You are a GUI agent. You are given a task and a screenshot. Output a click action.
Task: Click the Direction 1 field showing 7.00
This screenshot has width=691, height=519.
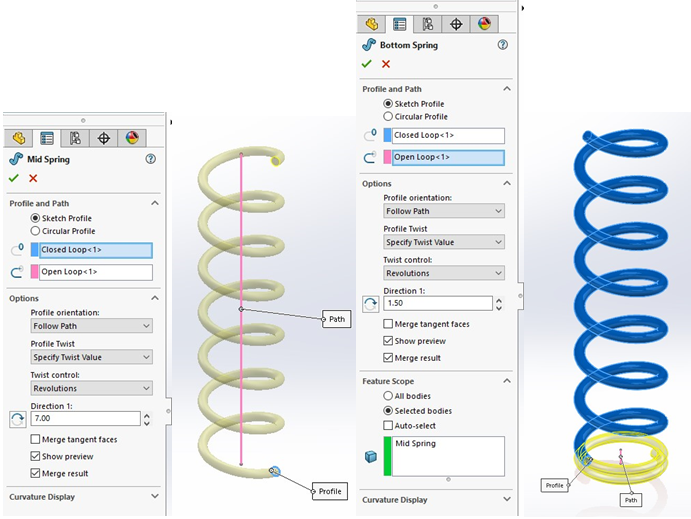tap(85, 419)
